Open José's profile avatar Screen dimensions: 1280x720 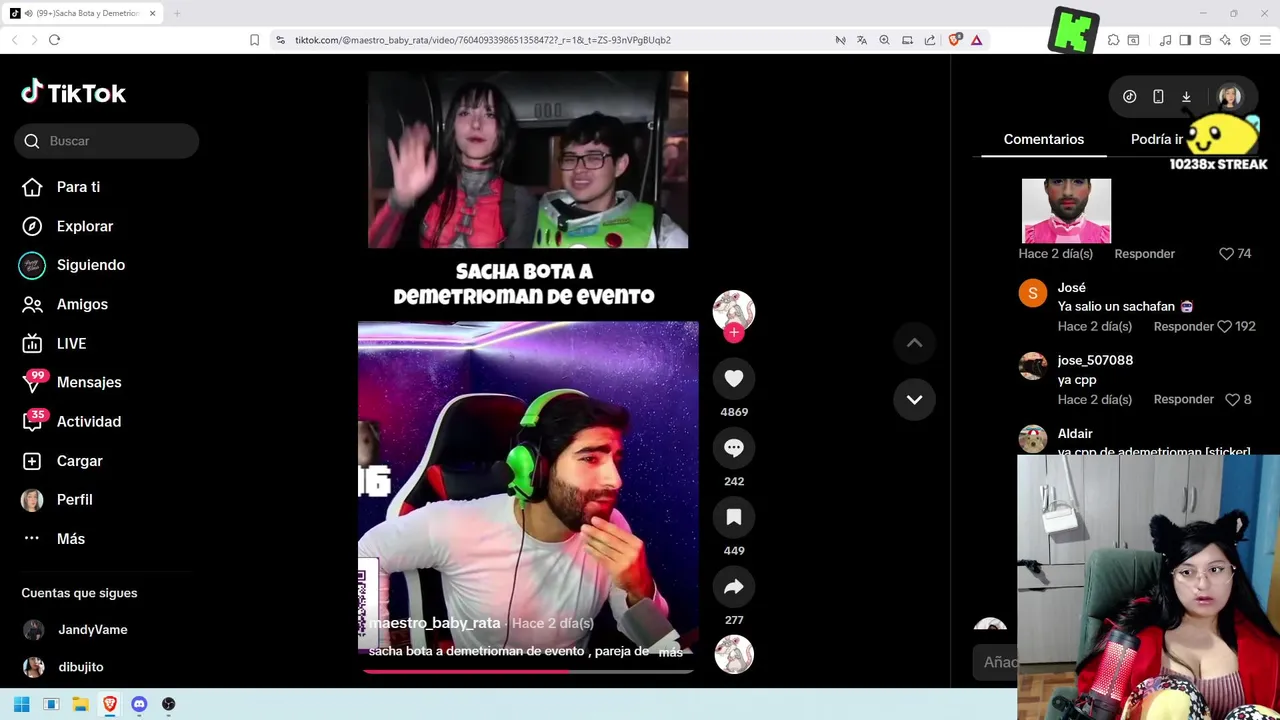coord(1033,293)
